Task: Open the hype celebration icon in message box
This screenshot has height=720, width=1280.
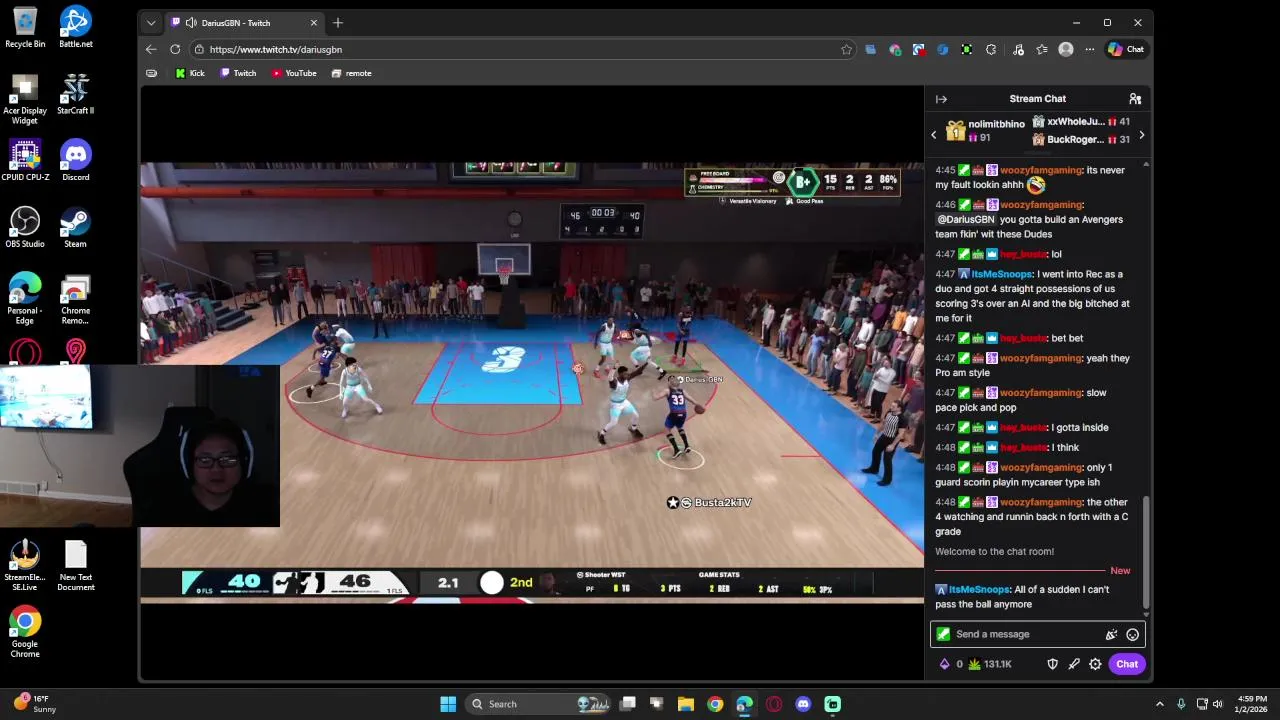Action: click(1111, 634)
